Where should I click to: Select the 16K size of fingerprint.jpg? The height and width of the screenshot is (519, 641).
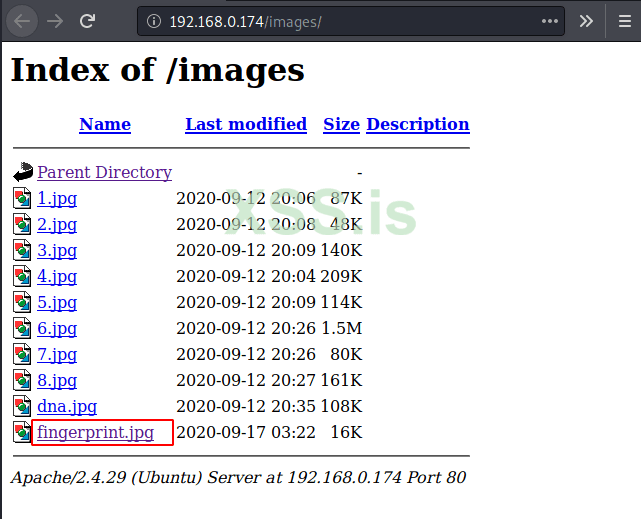[x=346, y=432]
